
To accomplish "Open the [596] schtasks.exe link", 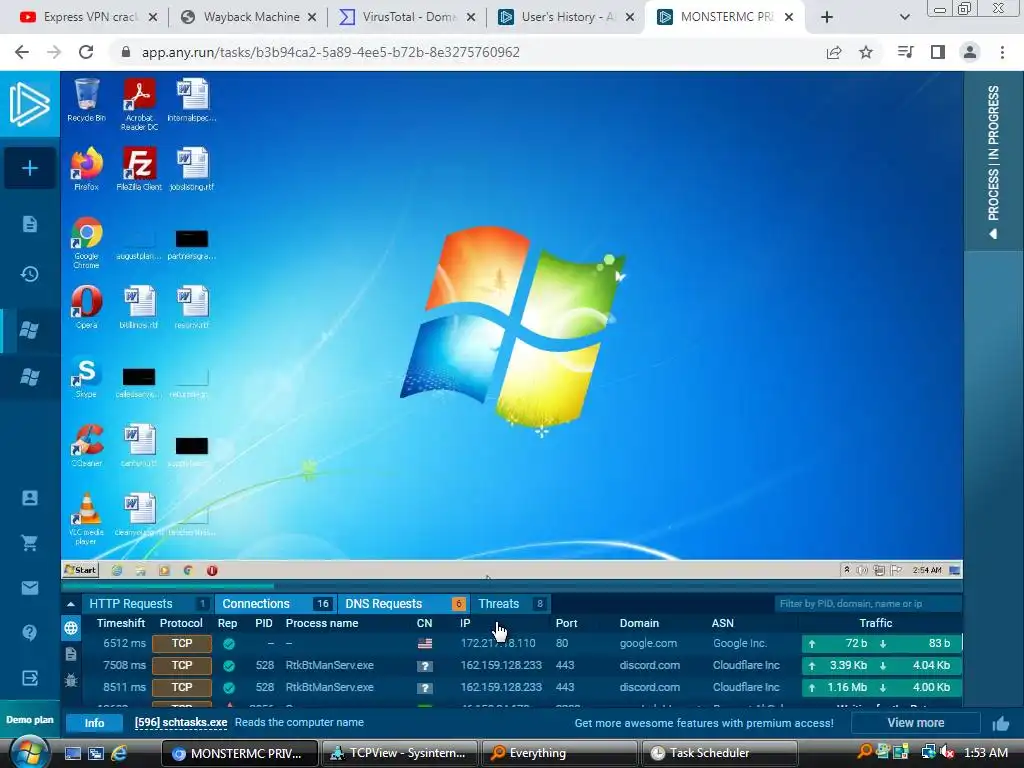I will pos(181,722).
